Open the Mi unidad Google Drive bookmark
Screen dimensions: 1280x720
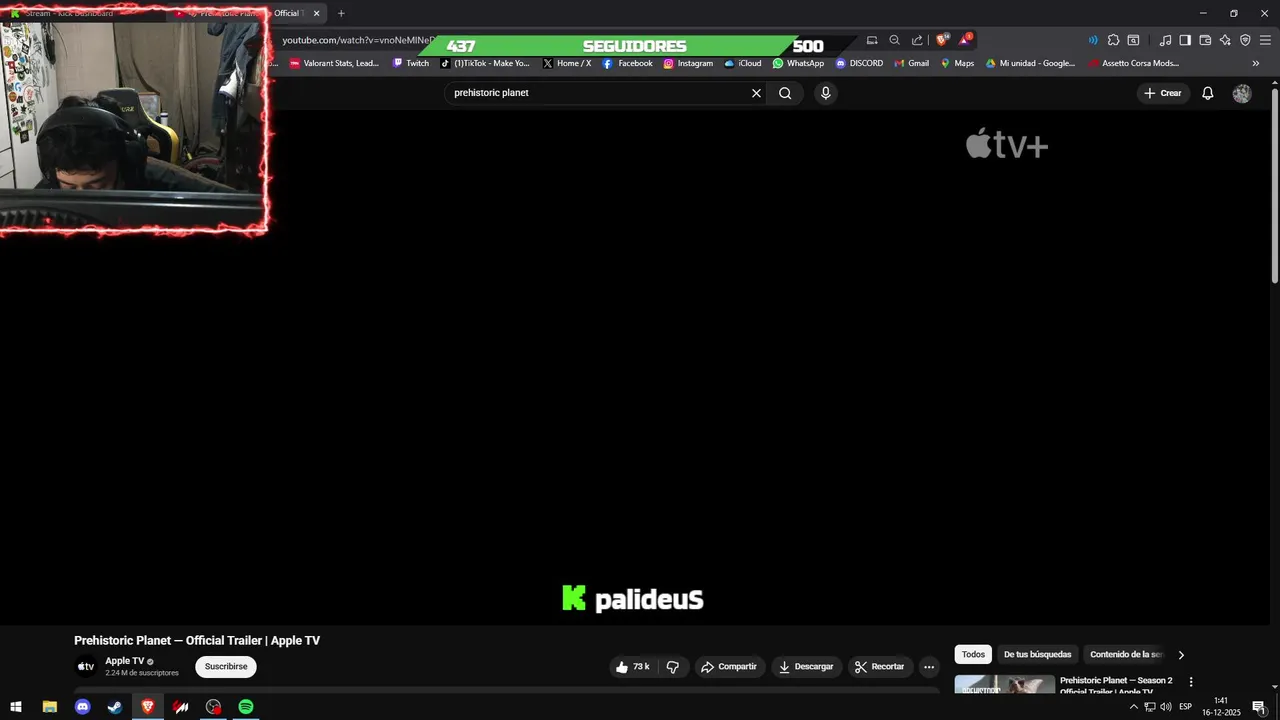[x=1030, y=63]
